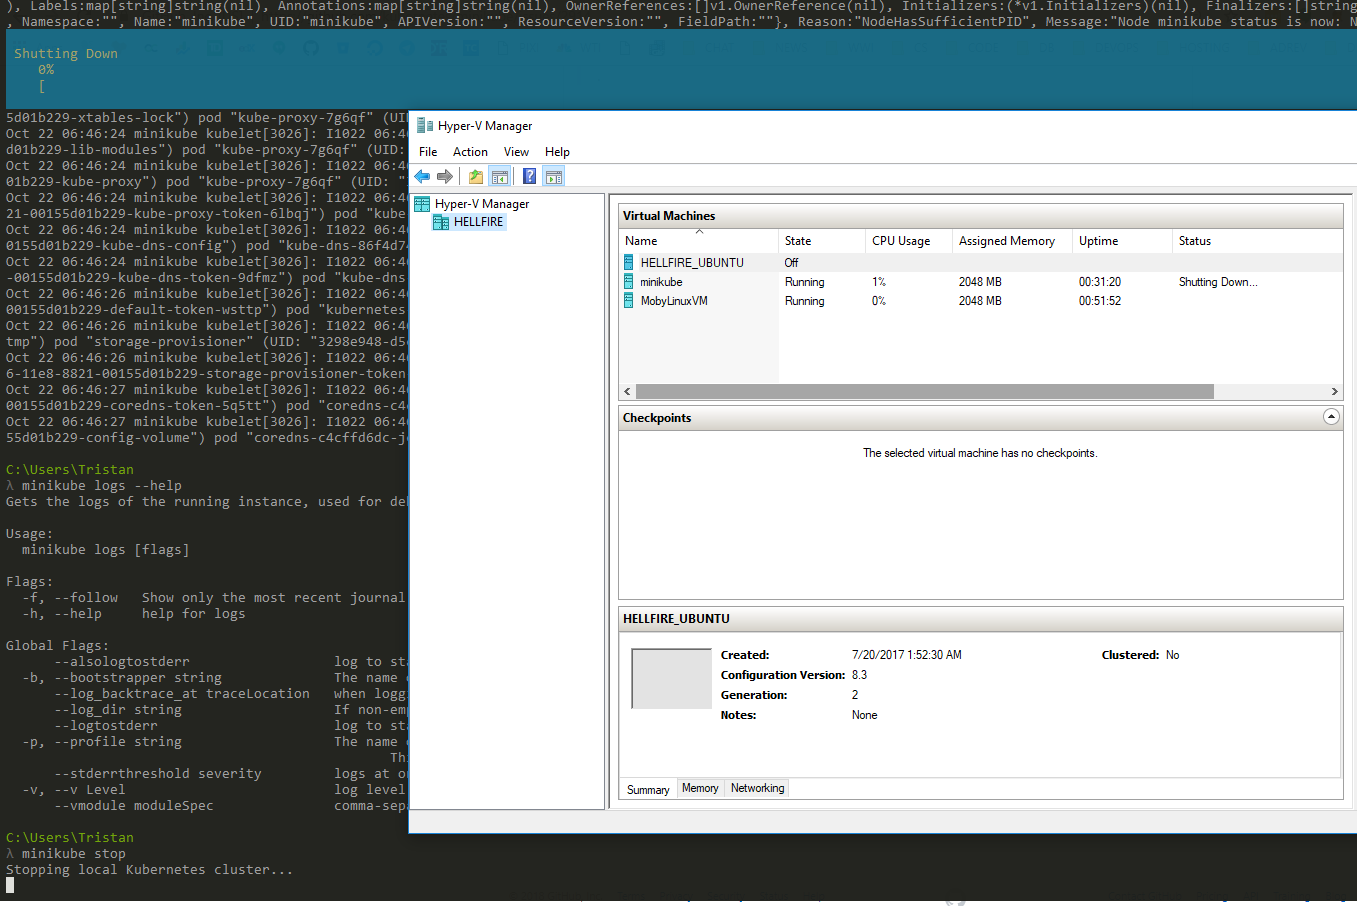The height and width of the screenshot is (906, 1357).
Task: Select the HELLFIRE_UBUNTU virtual machine row
Action: [980, 262]
